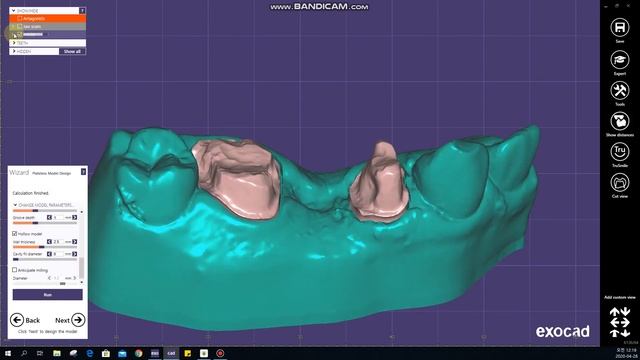Screen dimensions: 640x360
Task: Activate the Cut view icon
Action: pos(620,182)
